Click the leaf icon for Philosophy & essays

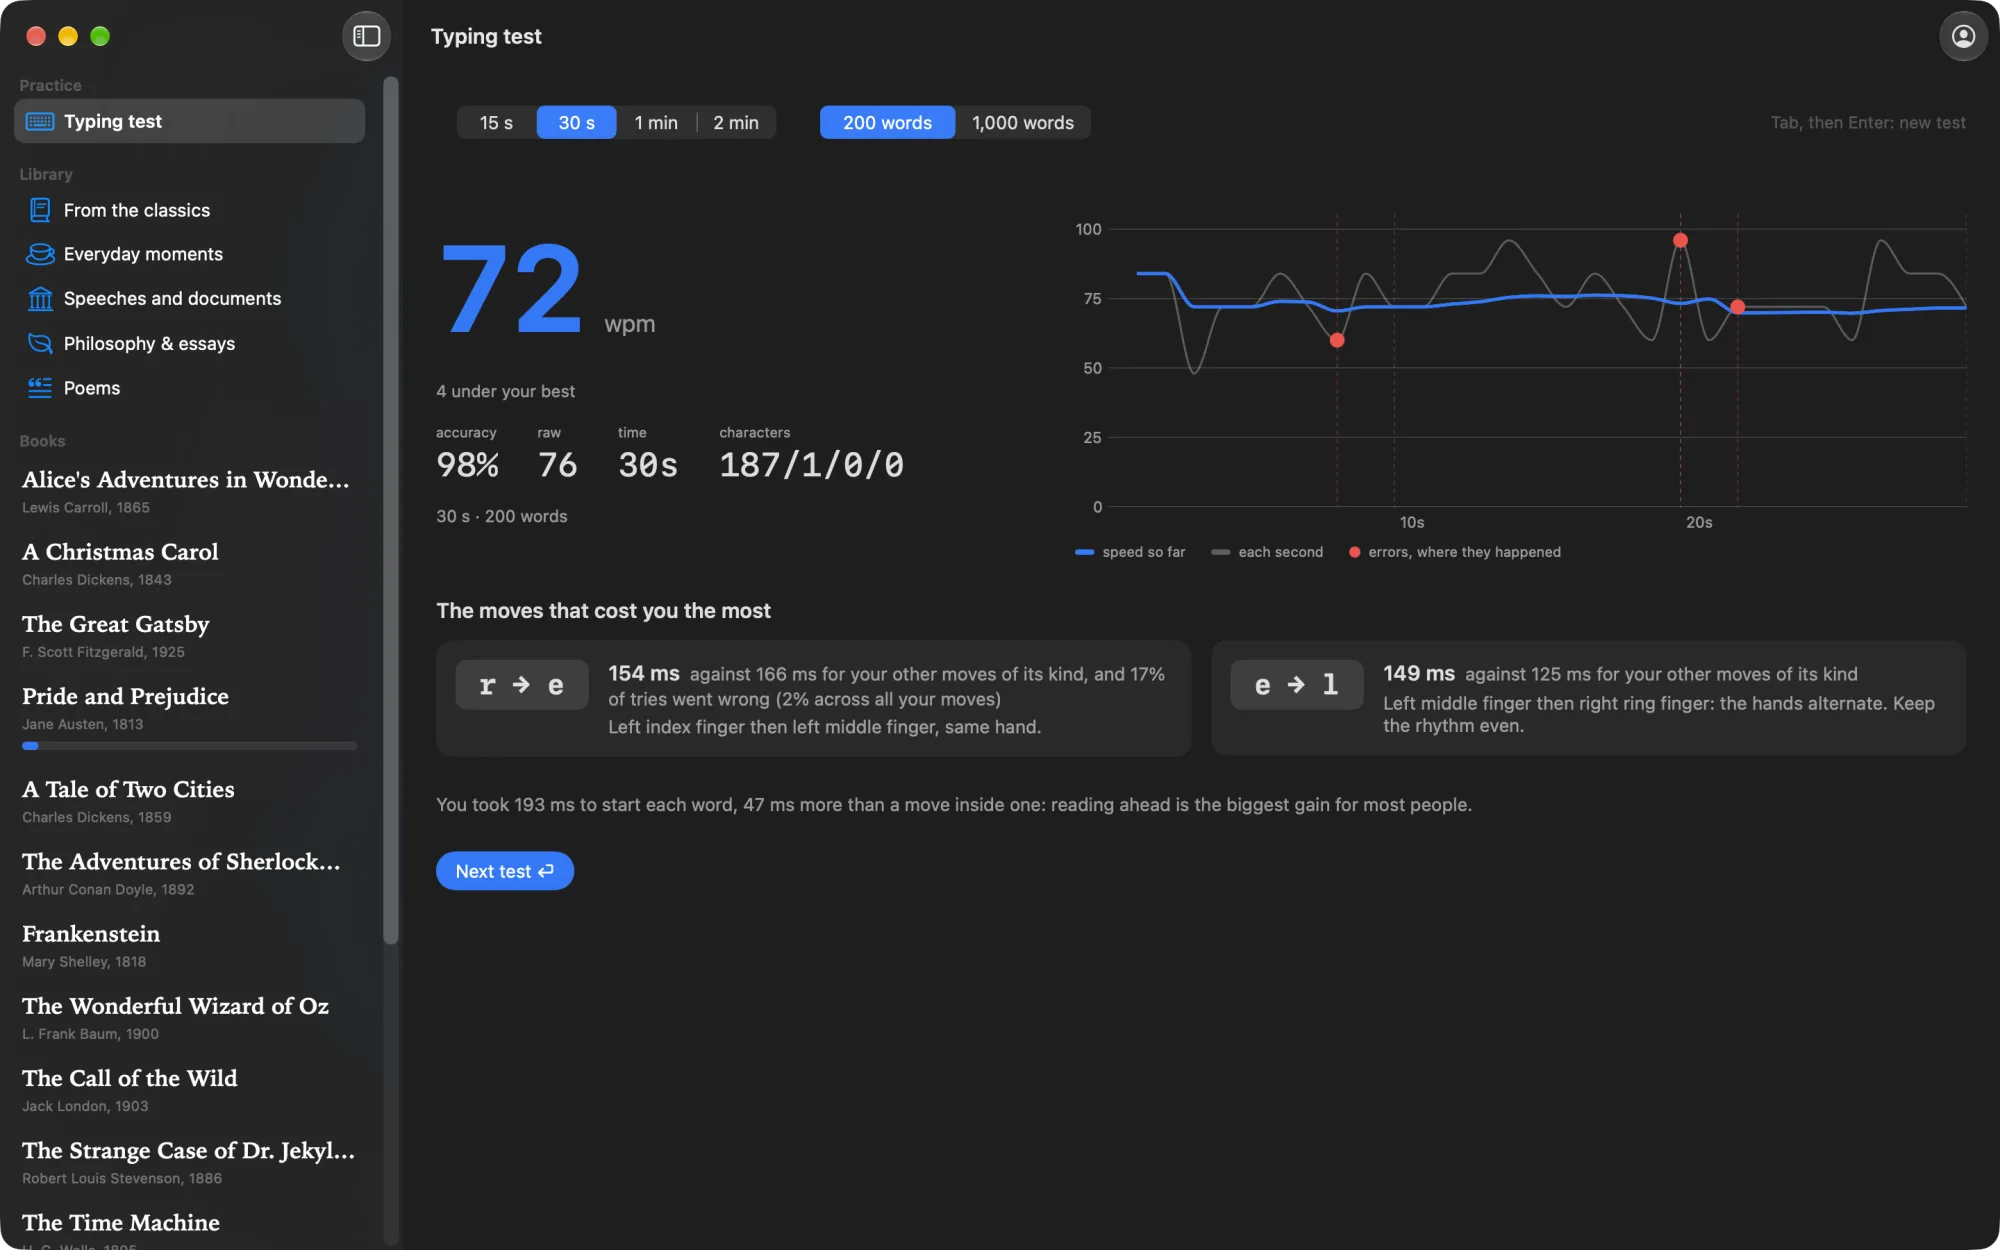[x=40, y=343]
